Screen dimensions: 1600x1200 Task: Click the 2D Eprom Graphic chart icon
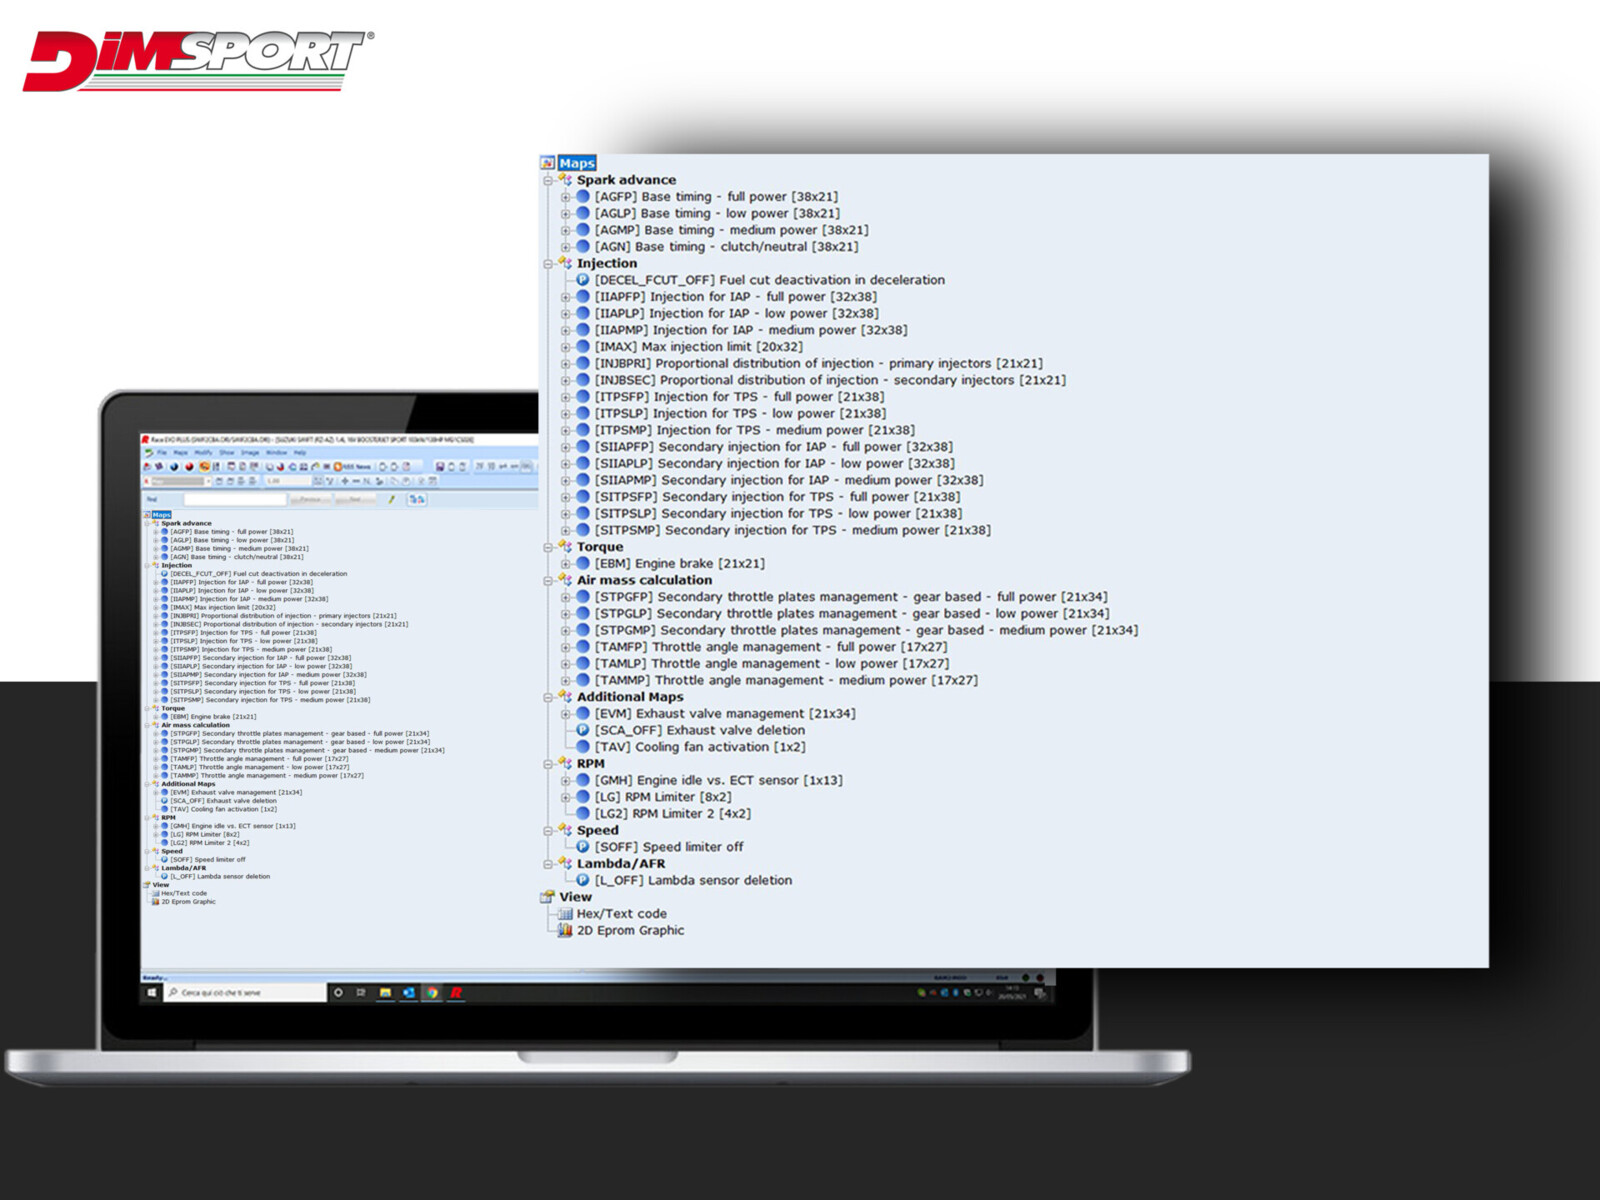click(x=565, y=931)
